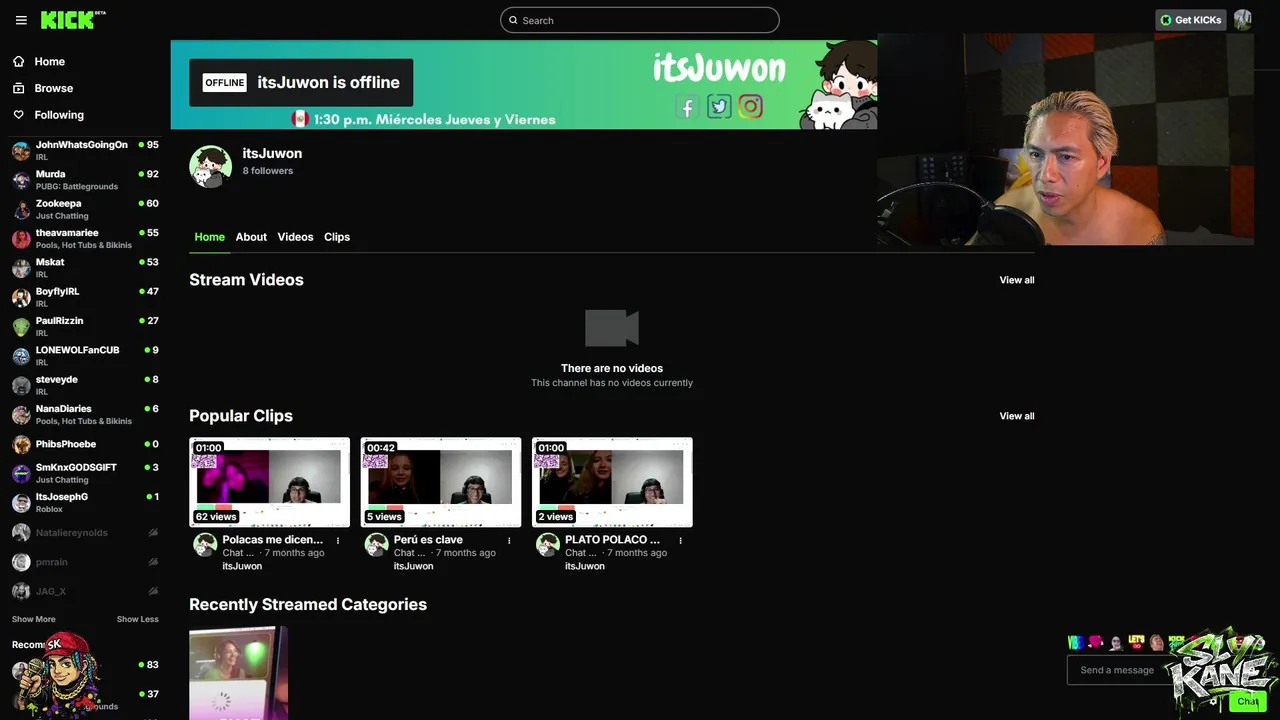Image resolution: width=1280 pixels, height=720 pixels.
Task: Click the green Chat button
Action: point(1247,701)
